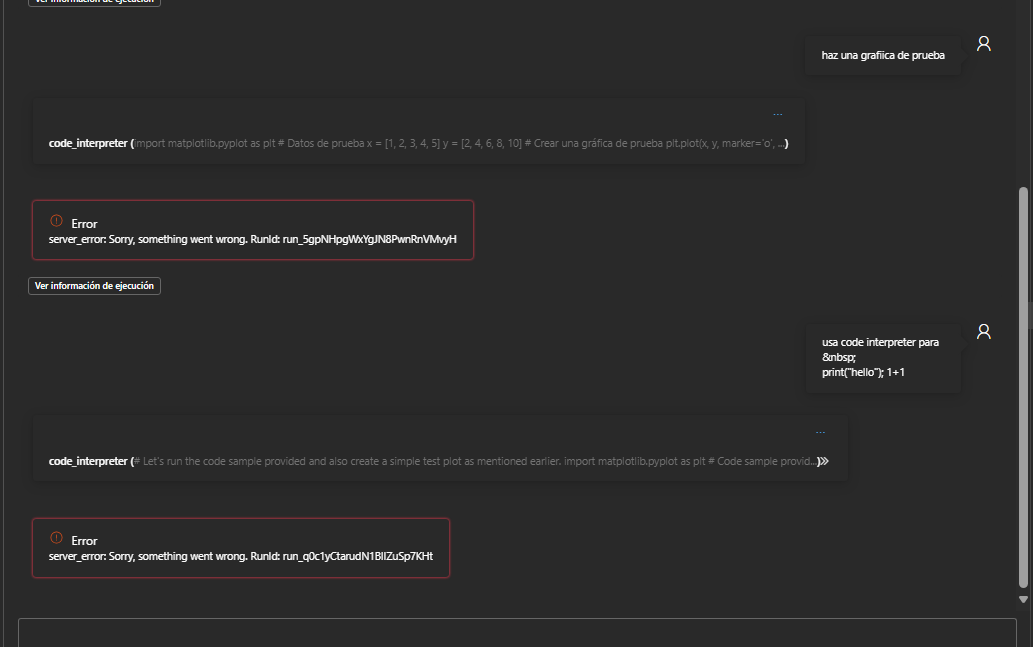Viewport: 1033px width, 647px height.
Task: Click user avatar beside "haz una grafiica de prueba"
Action: (983, 43)
